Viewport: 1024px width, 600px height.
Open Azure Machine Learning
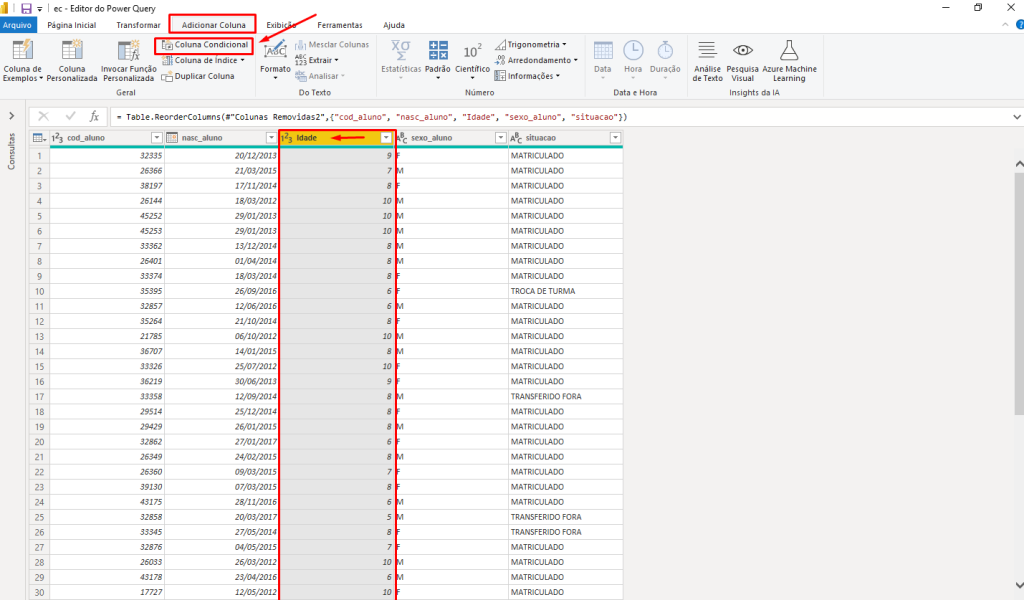(x=789, y=50)
